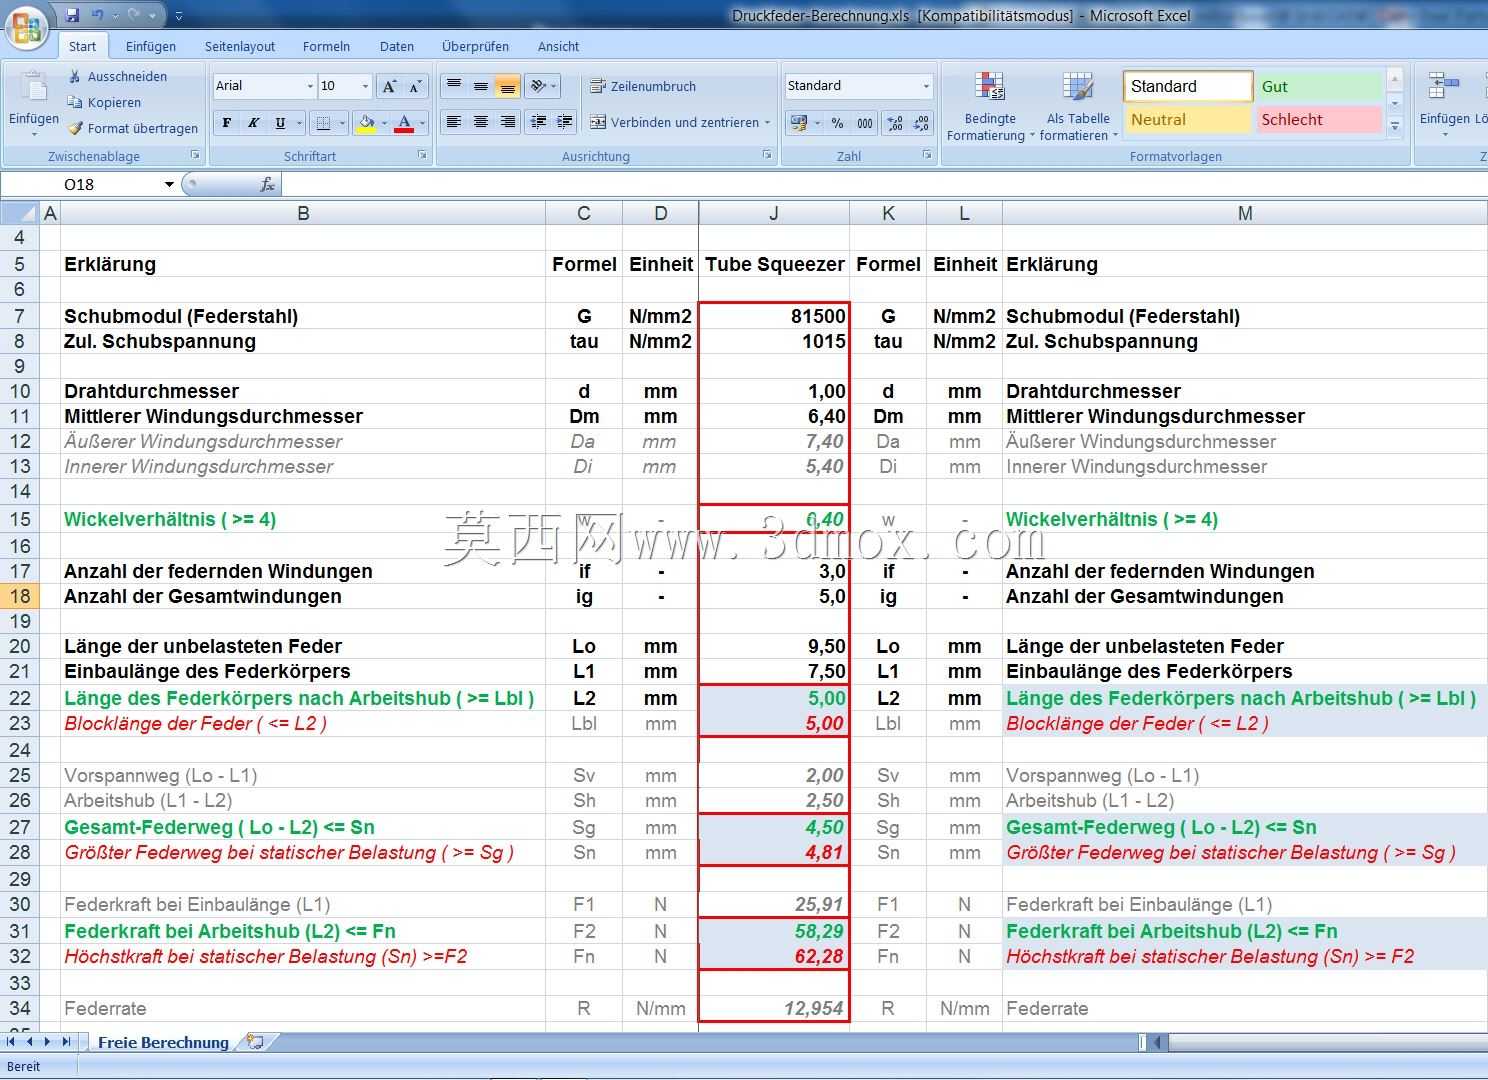Open insert function fx dialog
Screen dimensions: 1488x1080
point(267,184)
